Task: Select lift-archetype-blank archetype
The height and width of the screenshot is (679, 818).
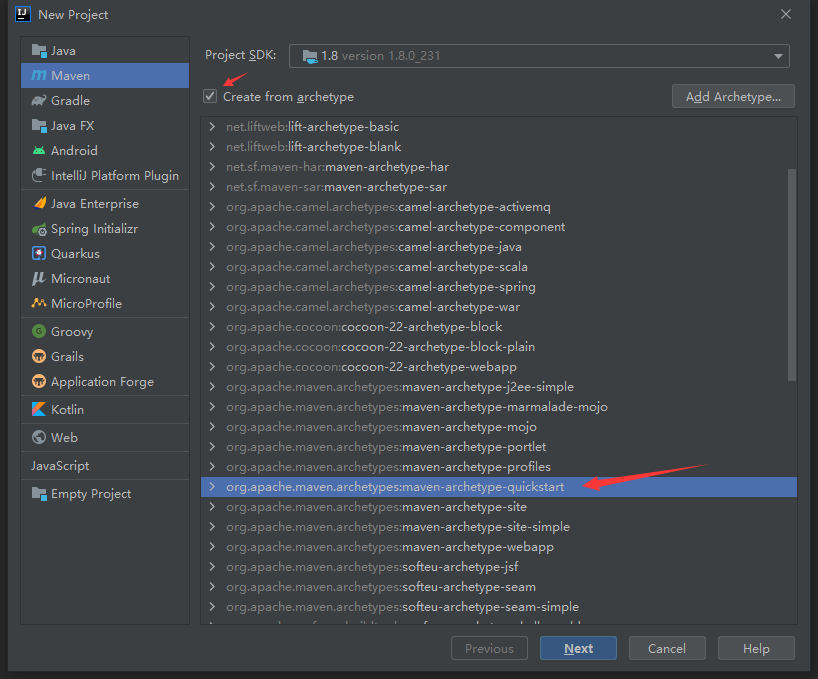Action: (499, 147)
